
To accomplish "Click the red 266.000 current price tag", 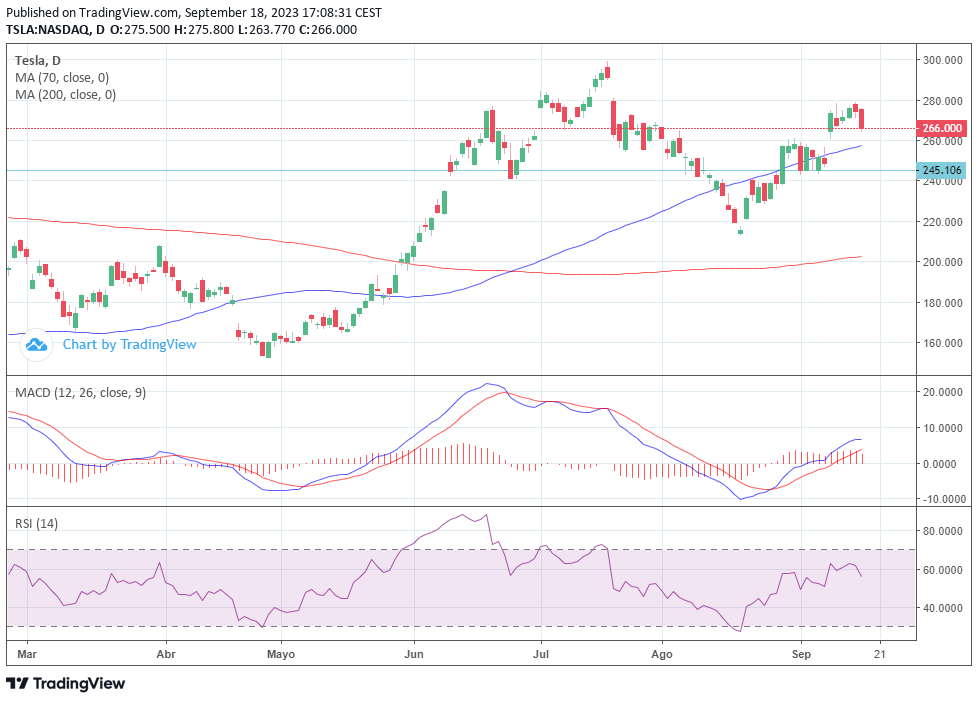I will tap(942, 129).
